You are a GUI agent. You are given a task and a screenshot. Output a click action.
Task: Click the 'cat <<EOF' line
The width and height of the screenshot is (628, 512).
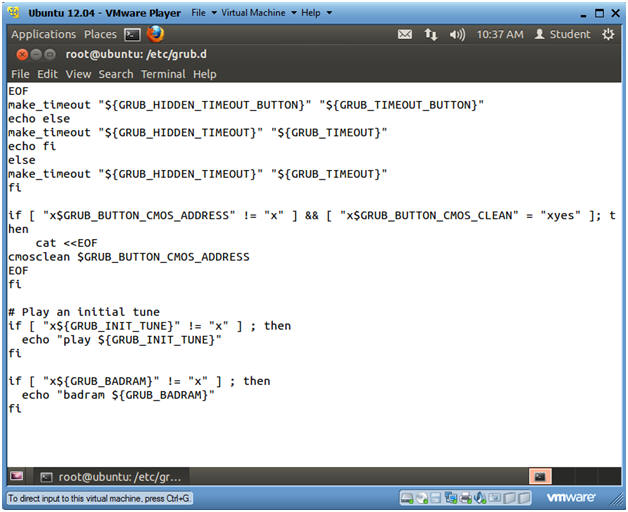[x=66, y=243]
